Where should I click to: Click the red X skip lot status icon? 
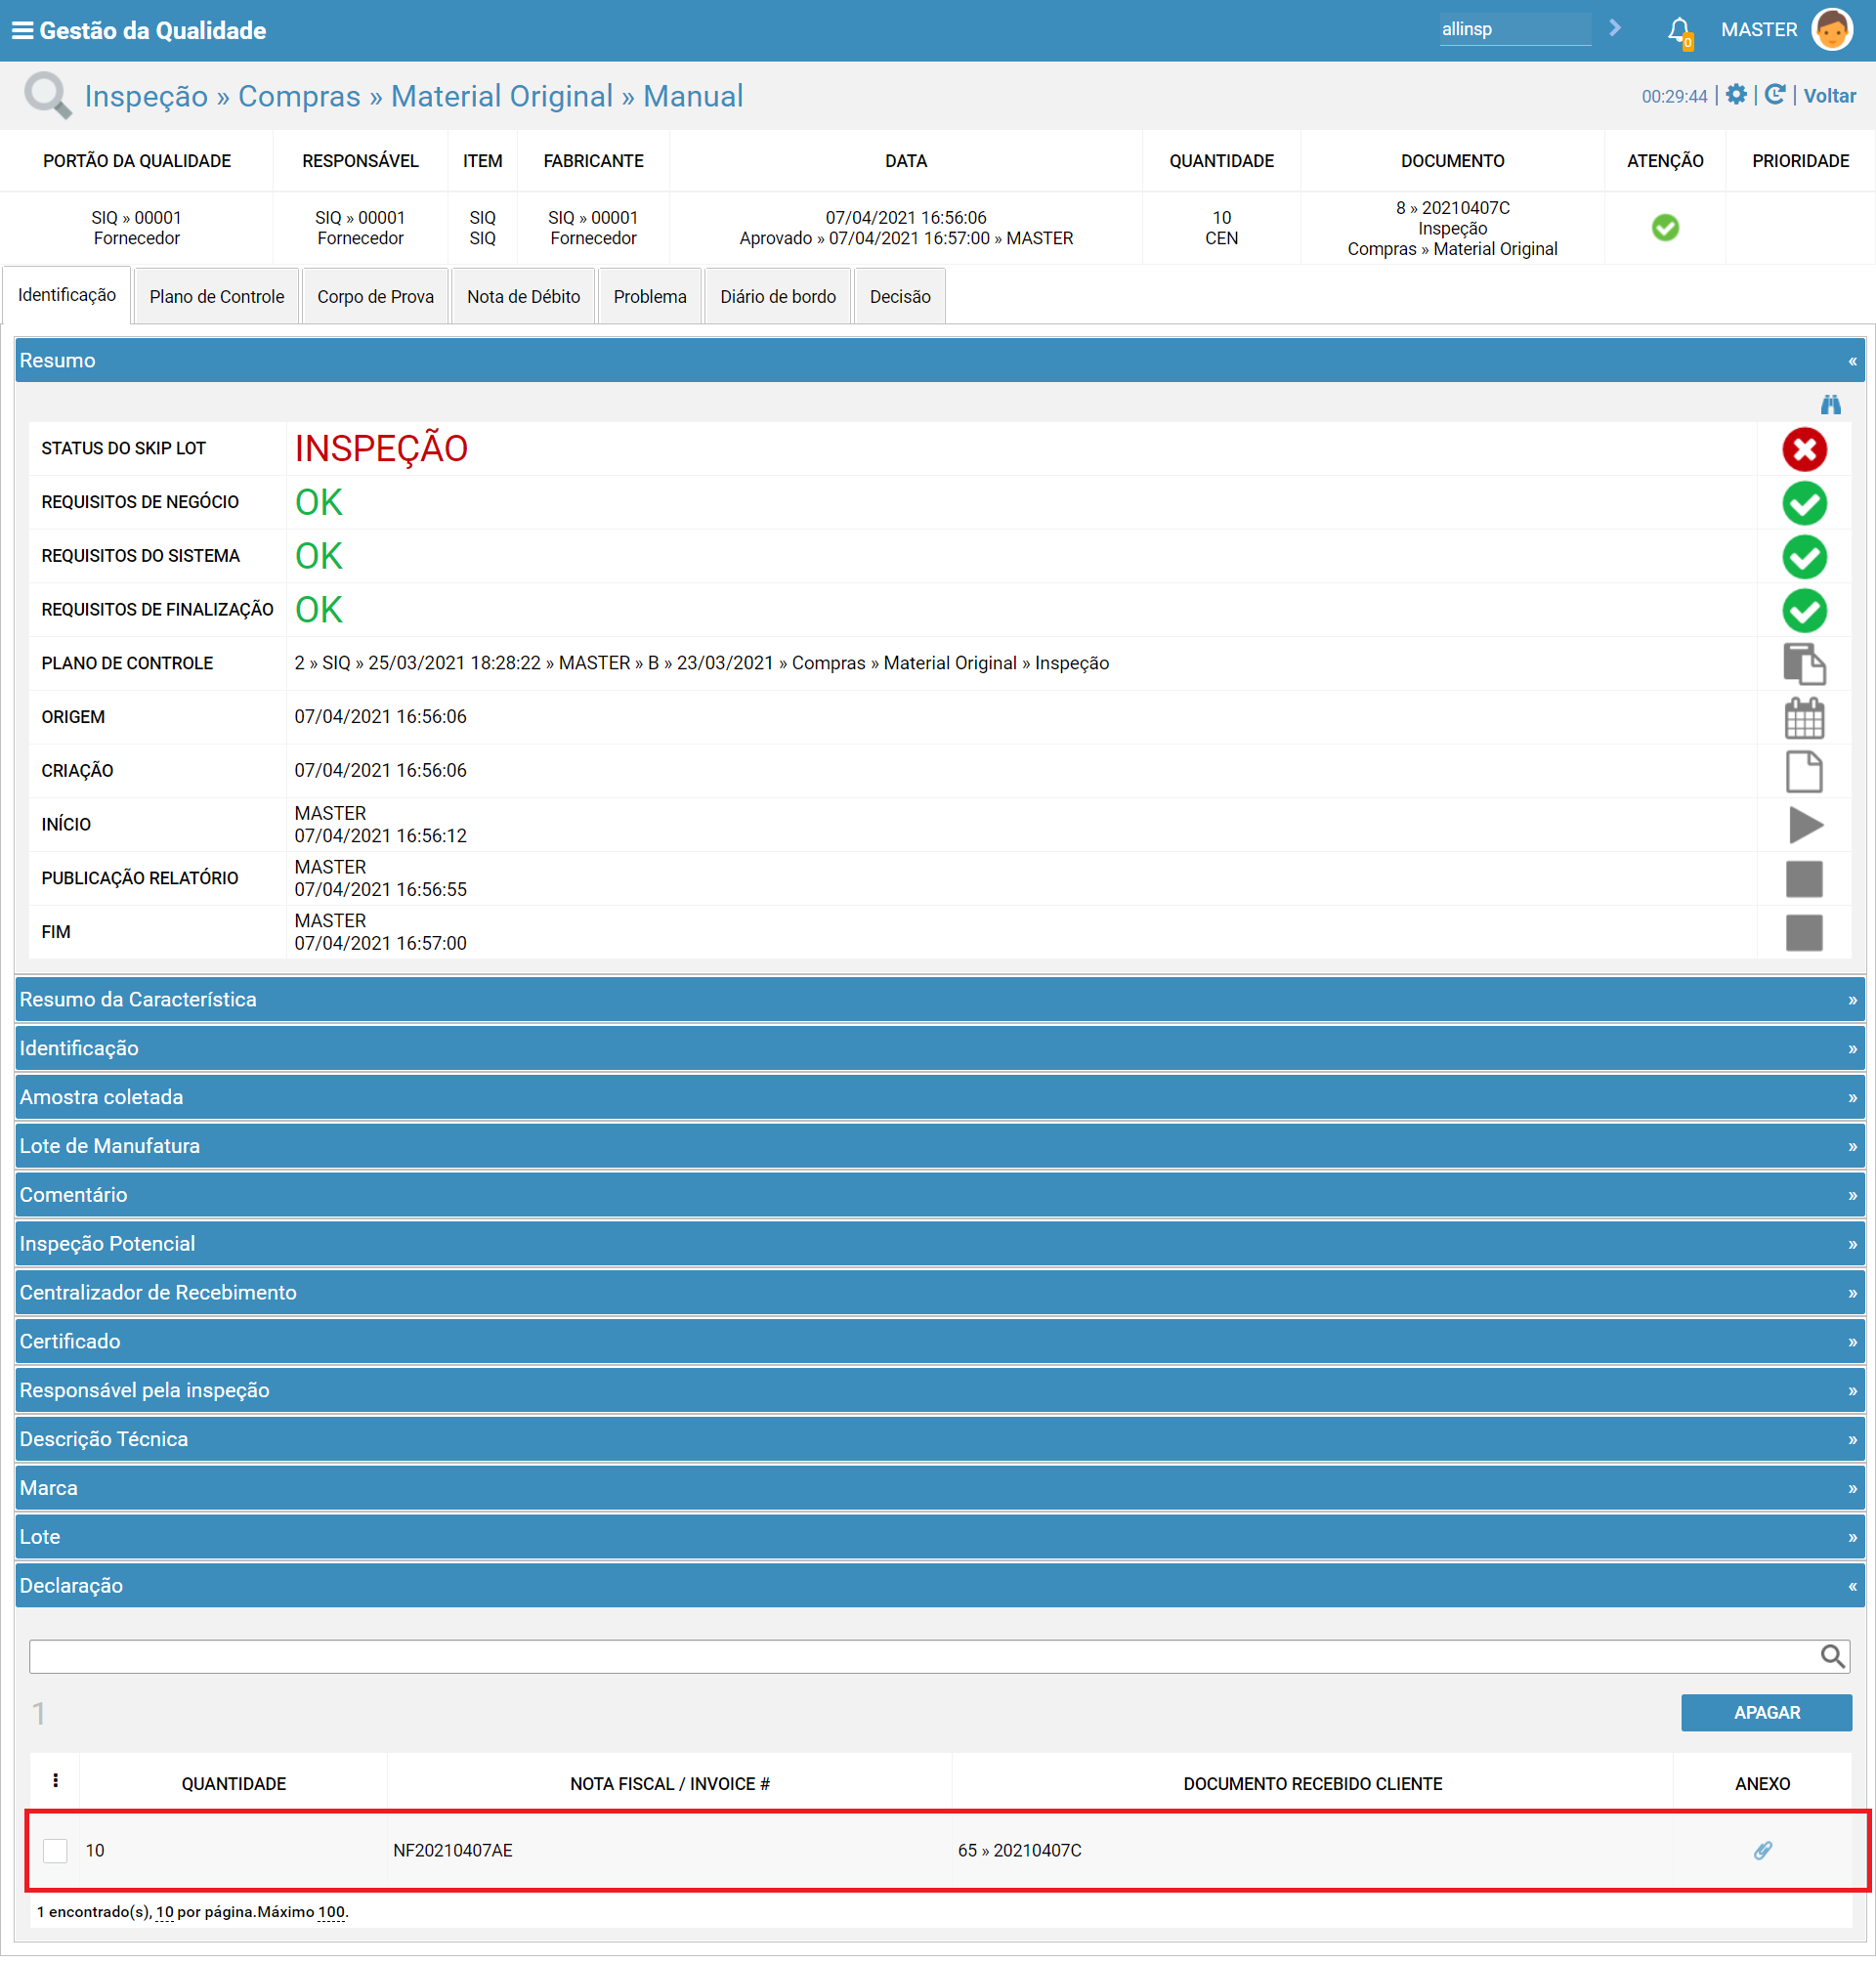tap(1804, 449)
